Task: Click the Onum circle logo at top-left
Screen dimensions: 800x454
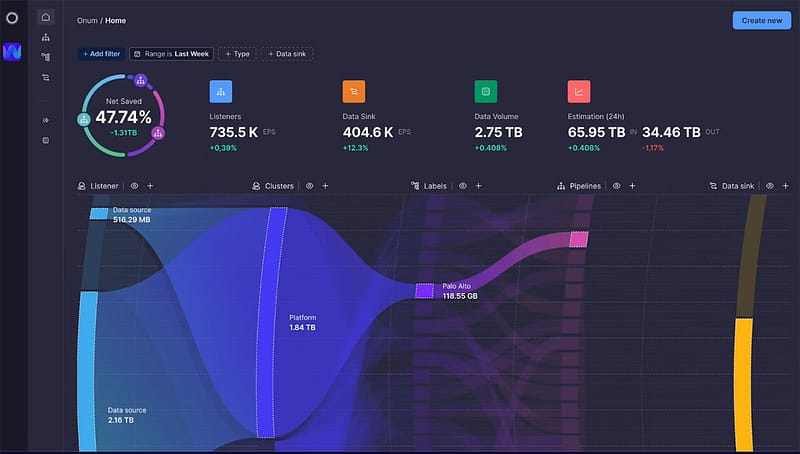Action: 12,18
